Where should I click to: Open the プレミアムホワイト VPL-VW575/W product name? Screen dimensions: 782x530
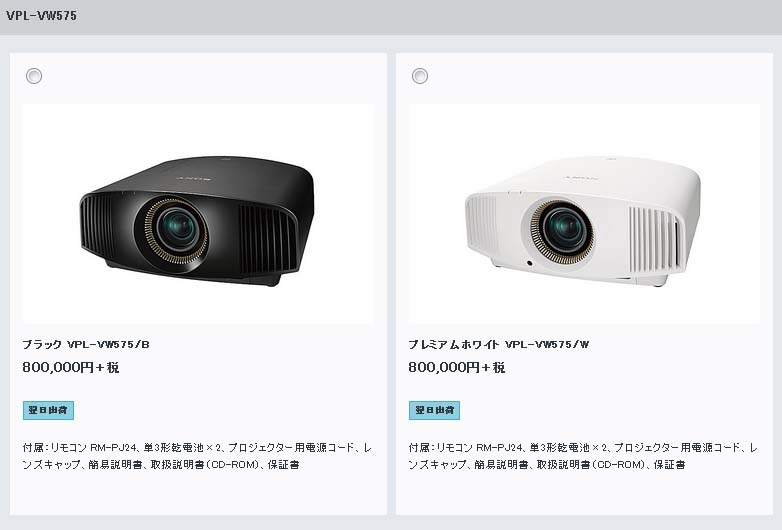tap(499, 344)
